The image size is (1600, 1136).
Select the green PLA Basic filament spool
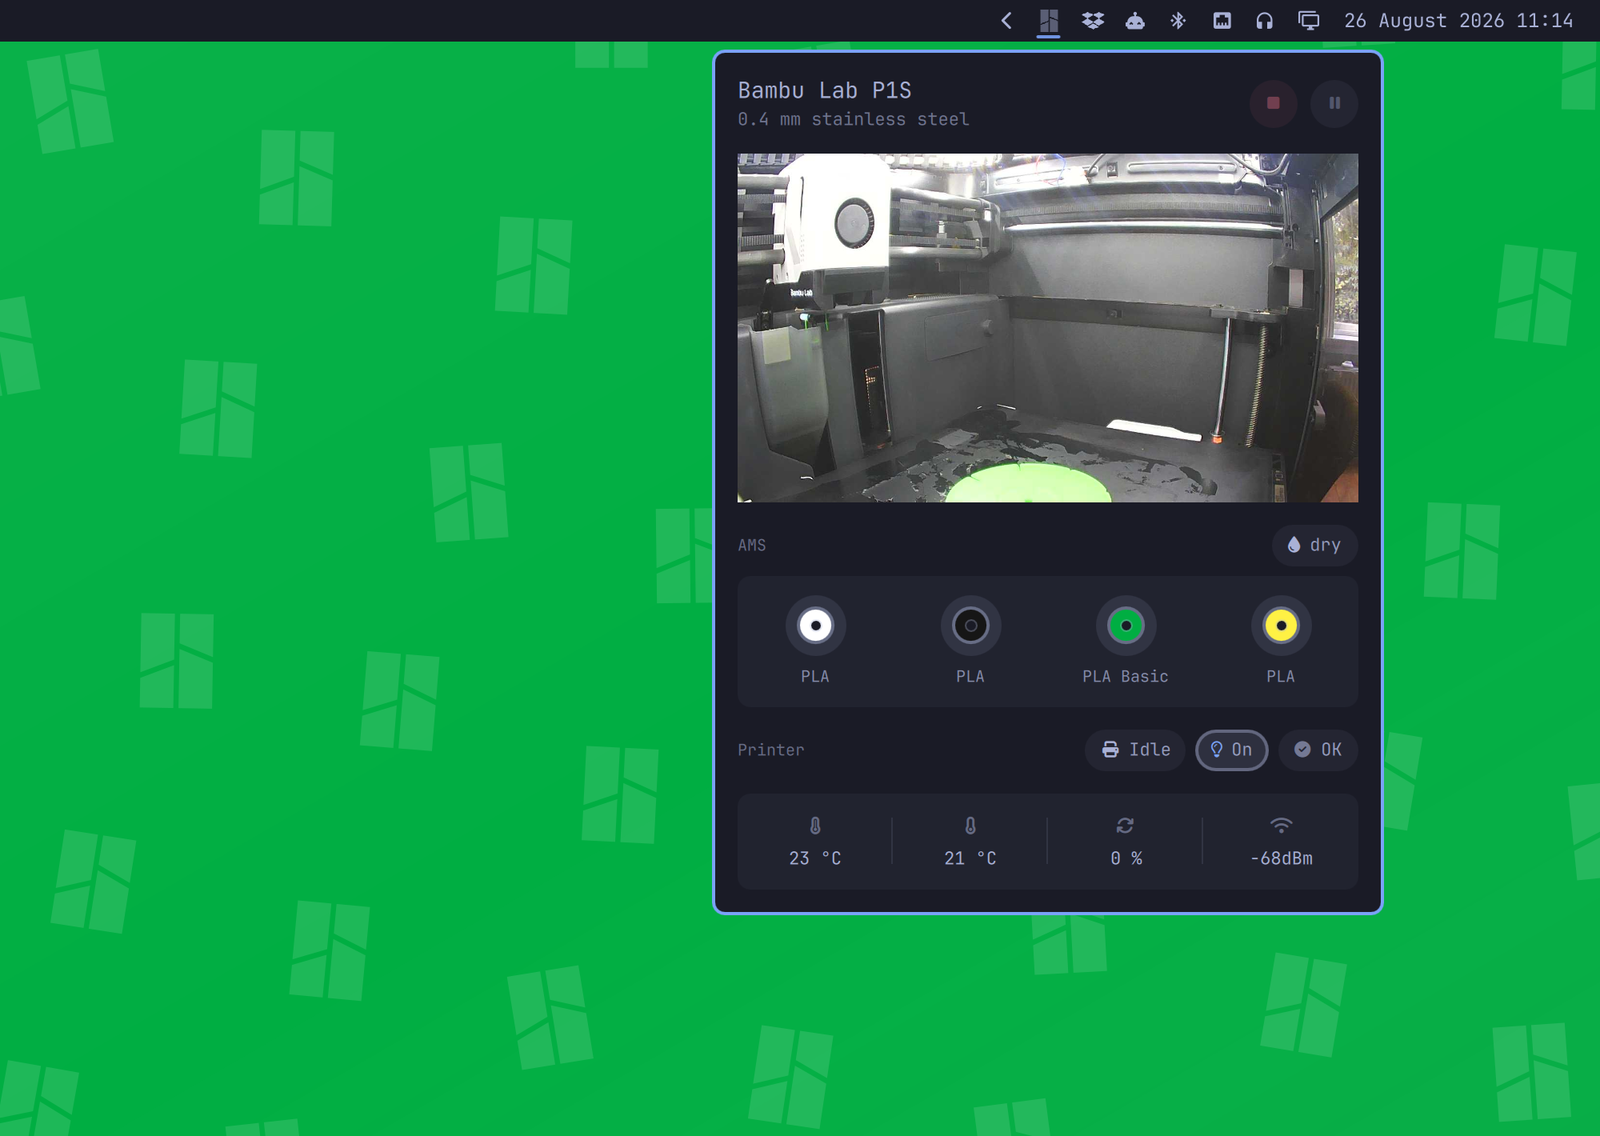[1126, 626]
